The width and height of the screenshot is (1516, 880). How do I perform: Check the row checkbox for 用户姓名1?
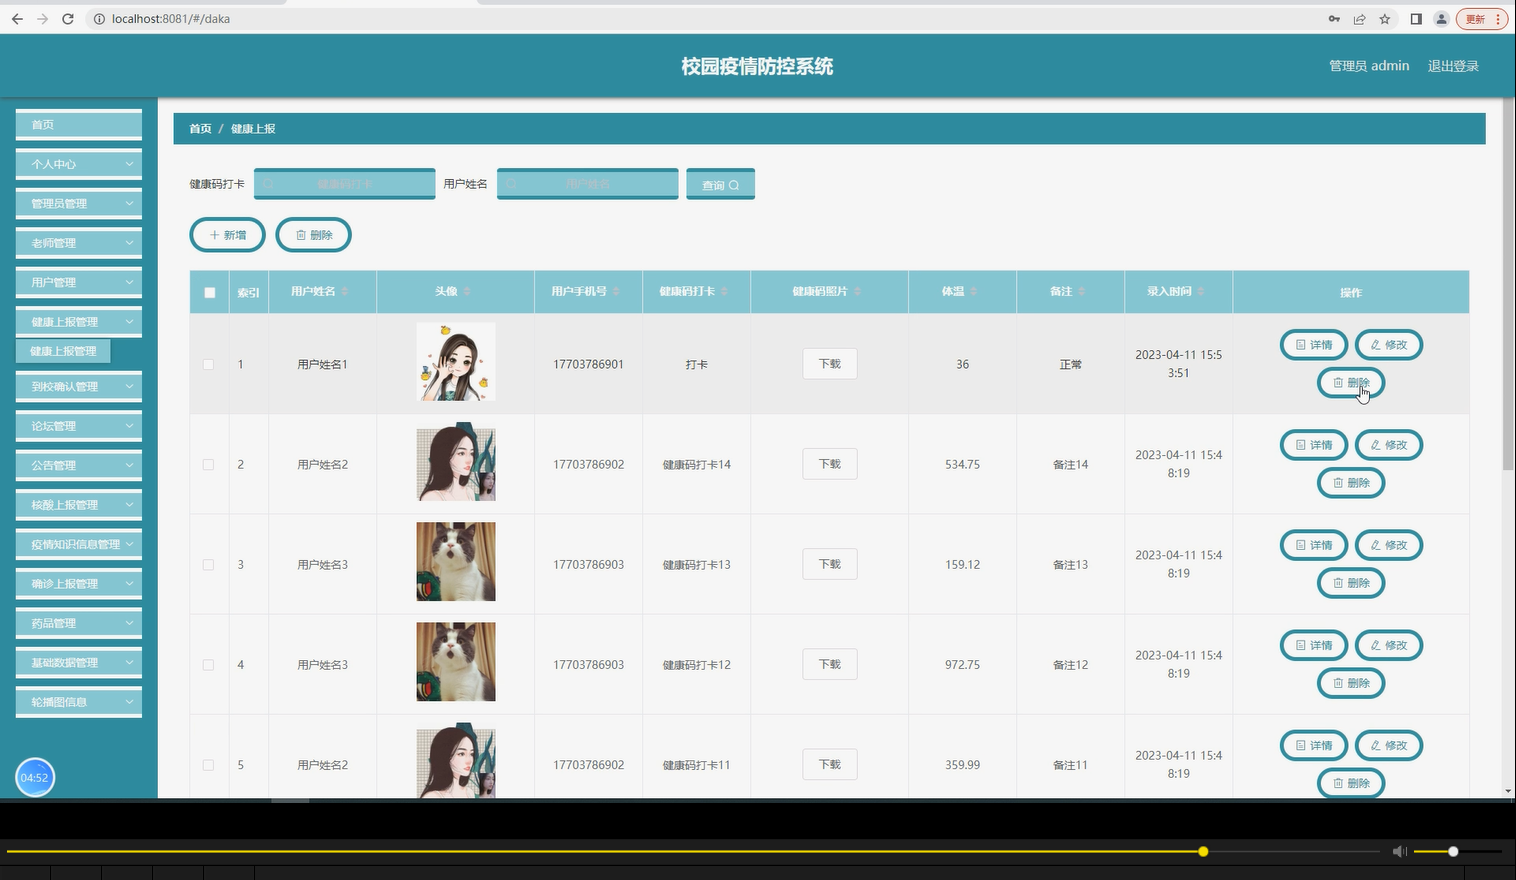pyautogui.click(x=208, y=364)
